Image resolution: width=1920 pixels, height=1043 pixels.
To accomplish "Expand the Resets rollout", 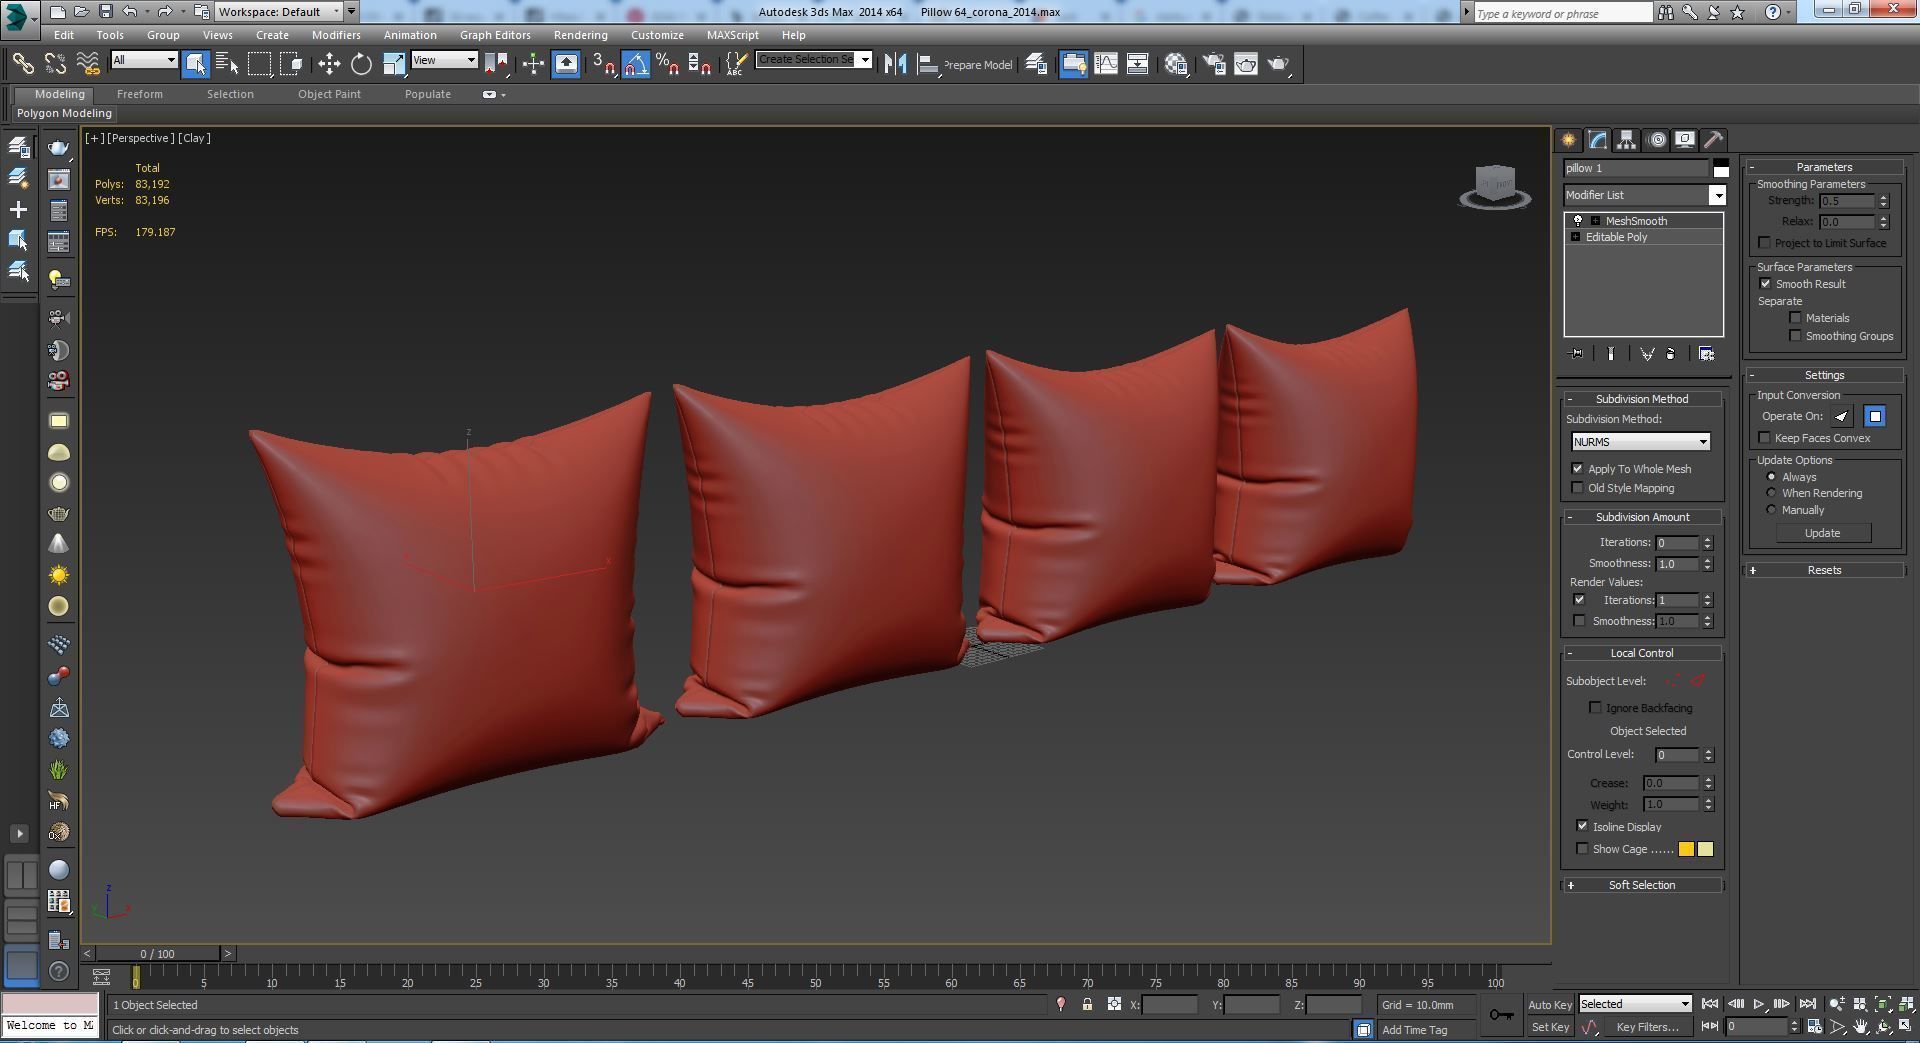I will tap(1824, 570).
